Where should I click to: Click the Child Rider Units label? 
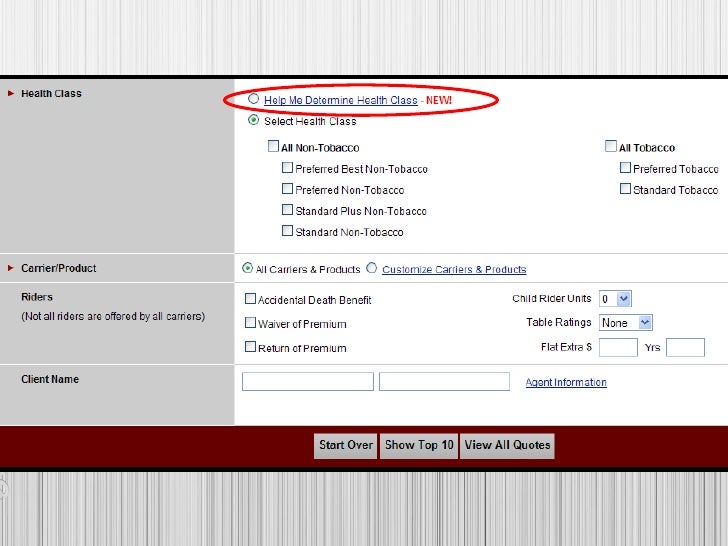[x=552, y=299]
